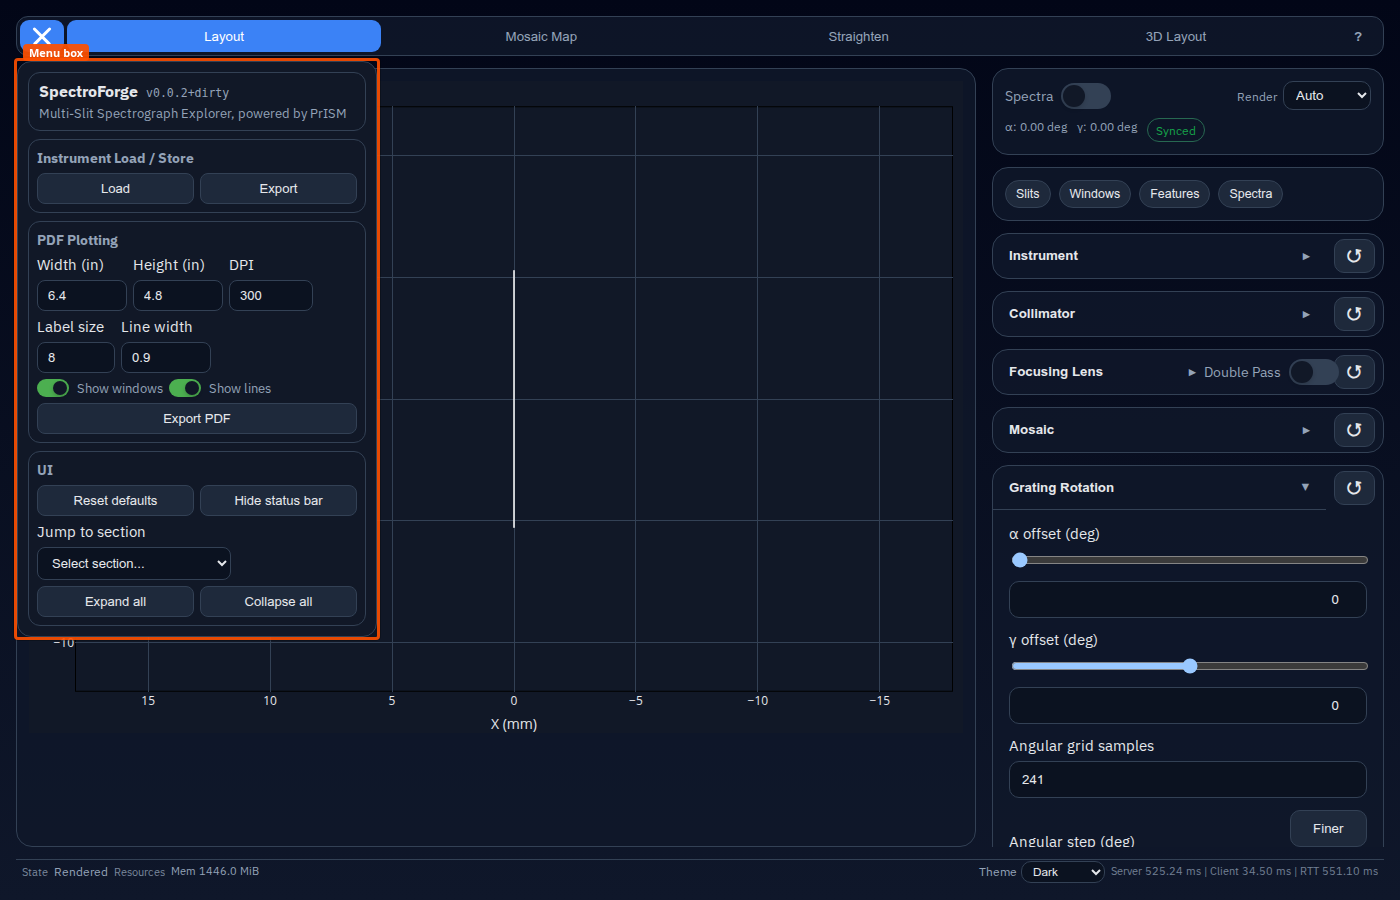Open the Straighten tab

[x=858, y=36]
